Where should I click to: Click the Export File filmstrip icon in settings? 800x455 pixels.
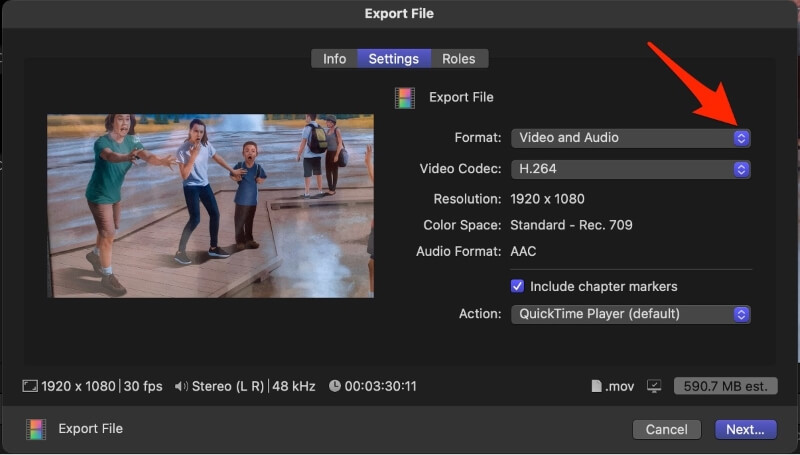click(405, 98)
